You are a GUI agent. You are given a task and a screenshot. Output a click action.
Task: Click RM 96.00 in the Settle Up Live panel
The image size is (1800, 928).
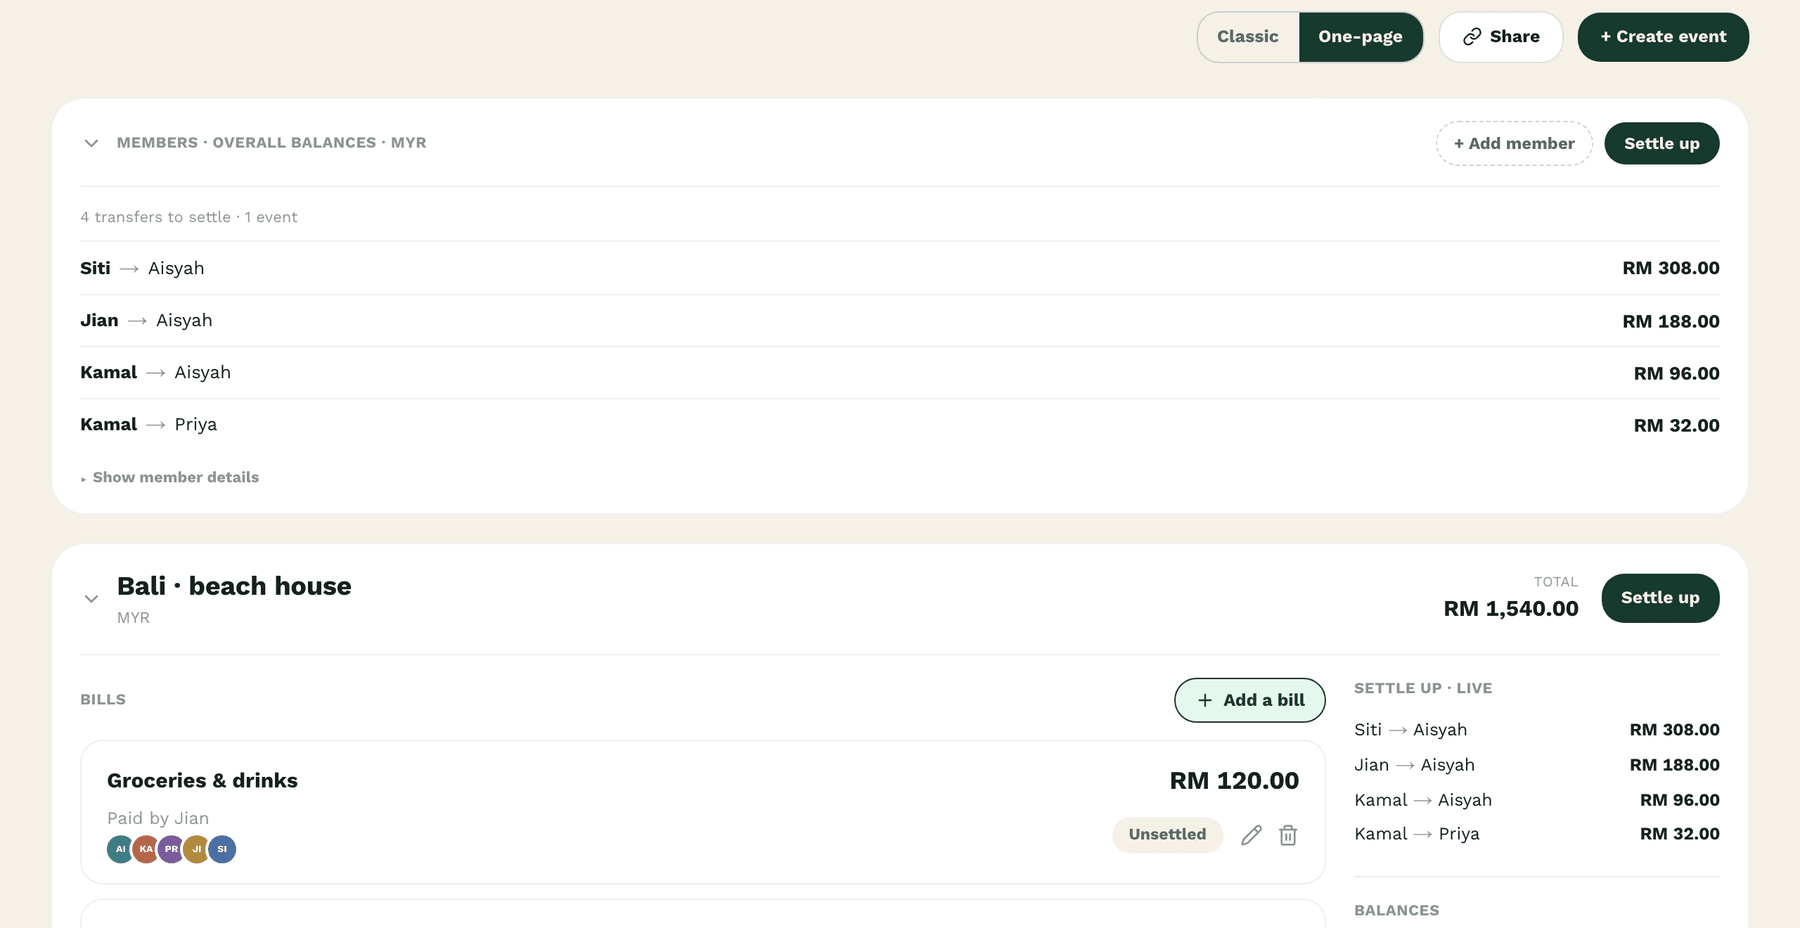point(1680,800)
